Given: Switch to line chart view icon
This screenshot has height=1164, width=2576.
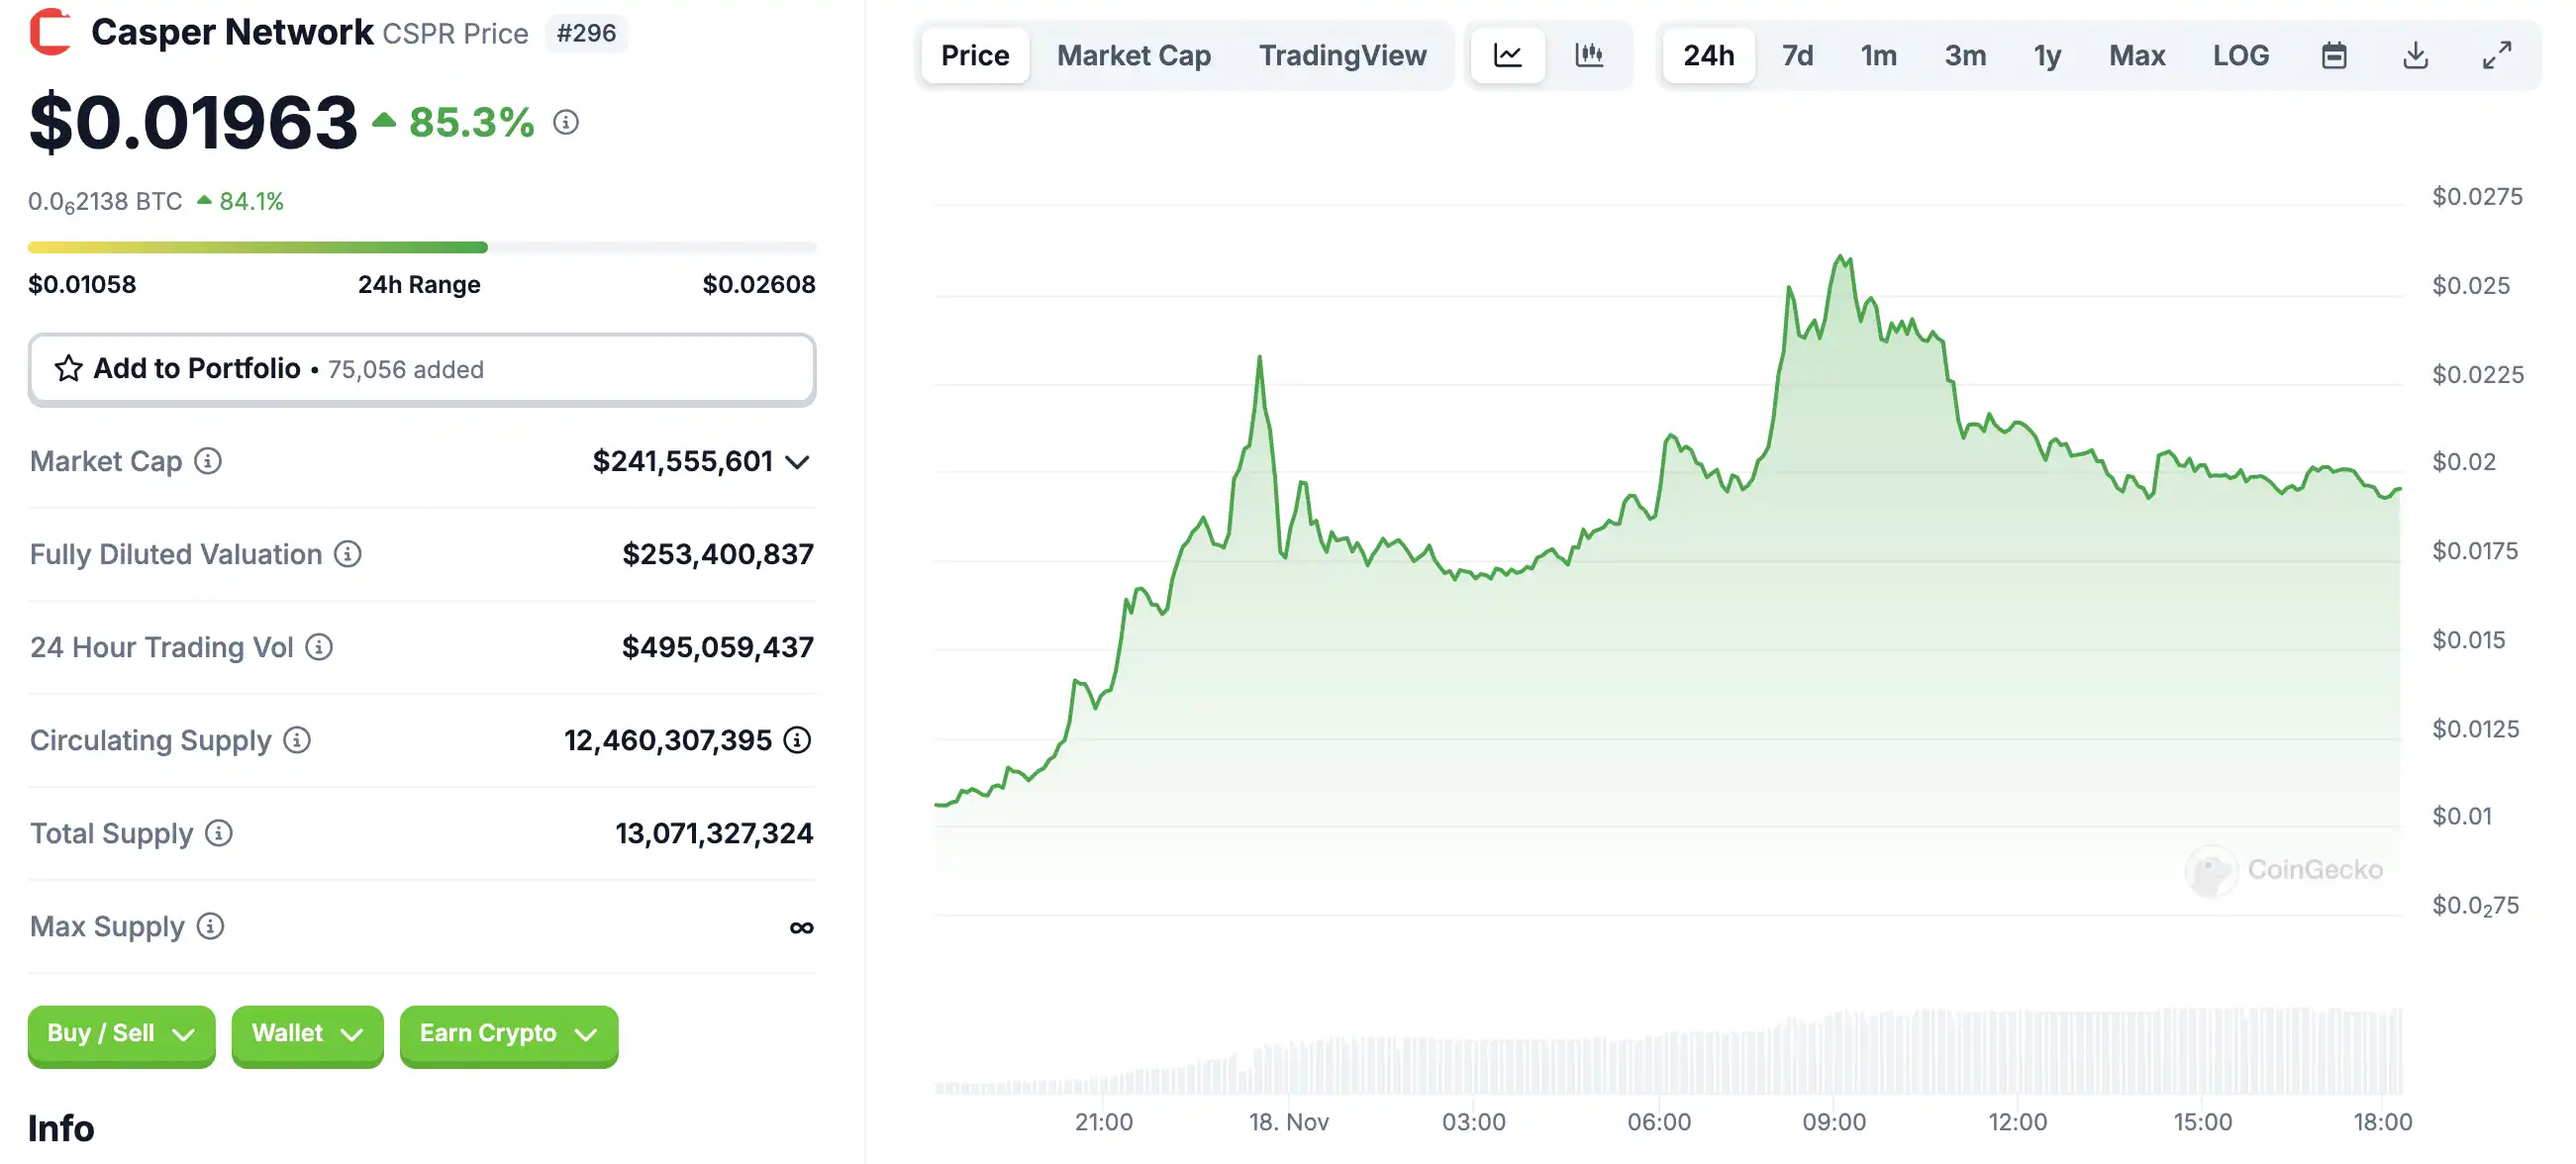Looking at the screenshot, I should 1507,55.
